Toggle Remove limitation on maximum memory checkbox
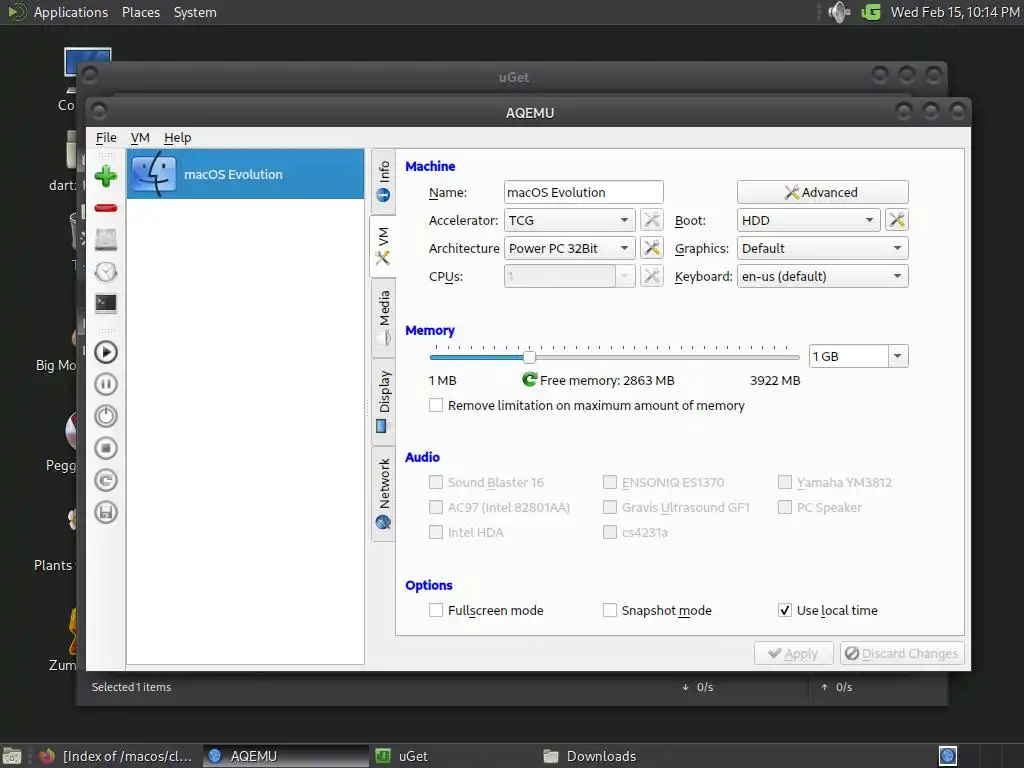Screen dimensions: 1024x768 click(x=436, y=406)
